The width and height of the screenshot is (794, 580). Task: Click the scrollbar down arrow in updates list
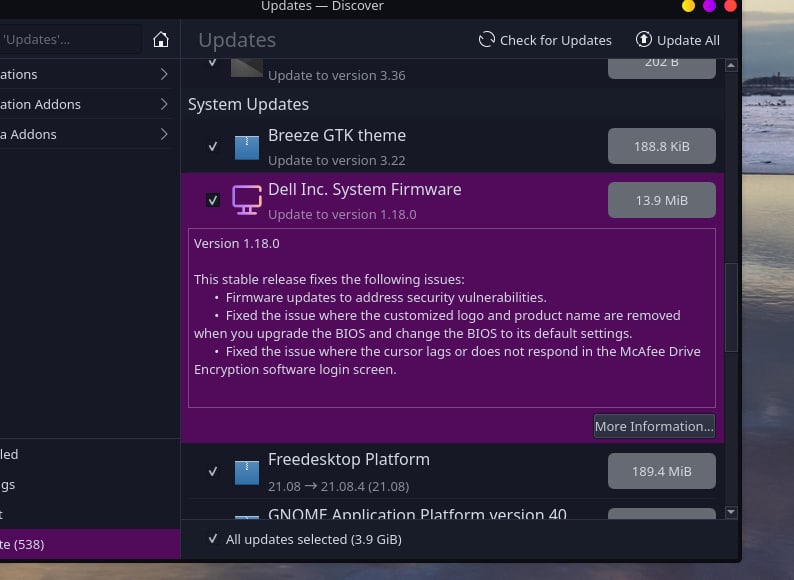(731, 512)
